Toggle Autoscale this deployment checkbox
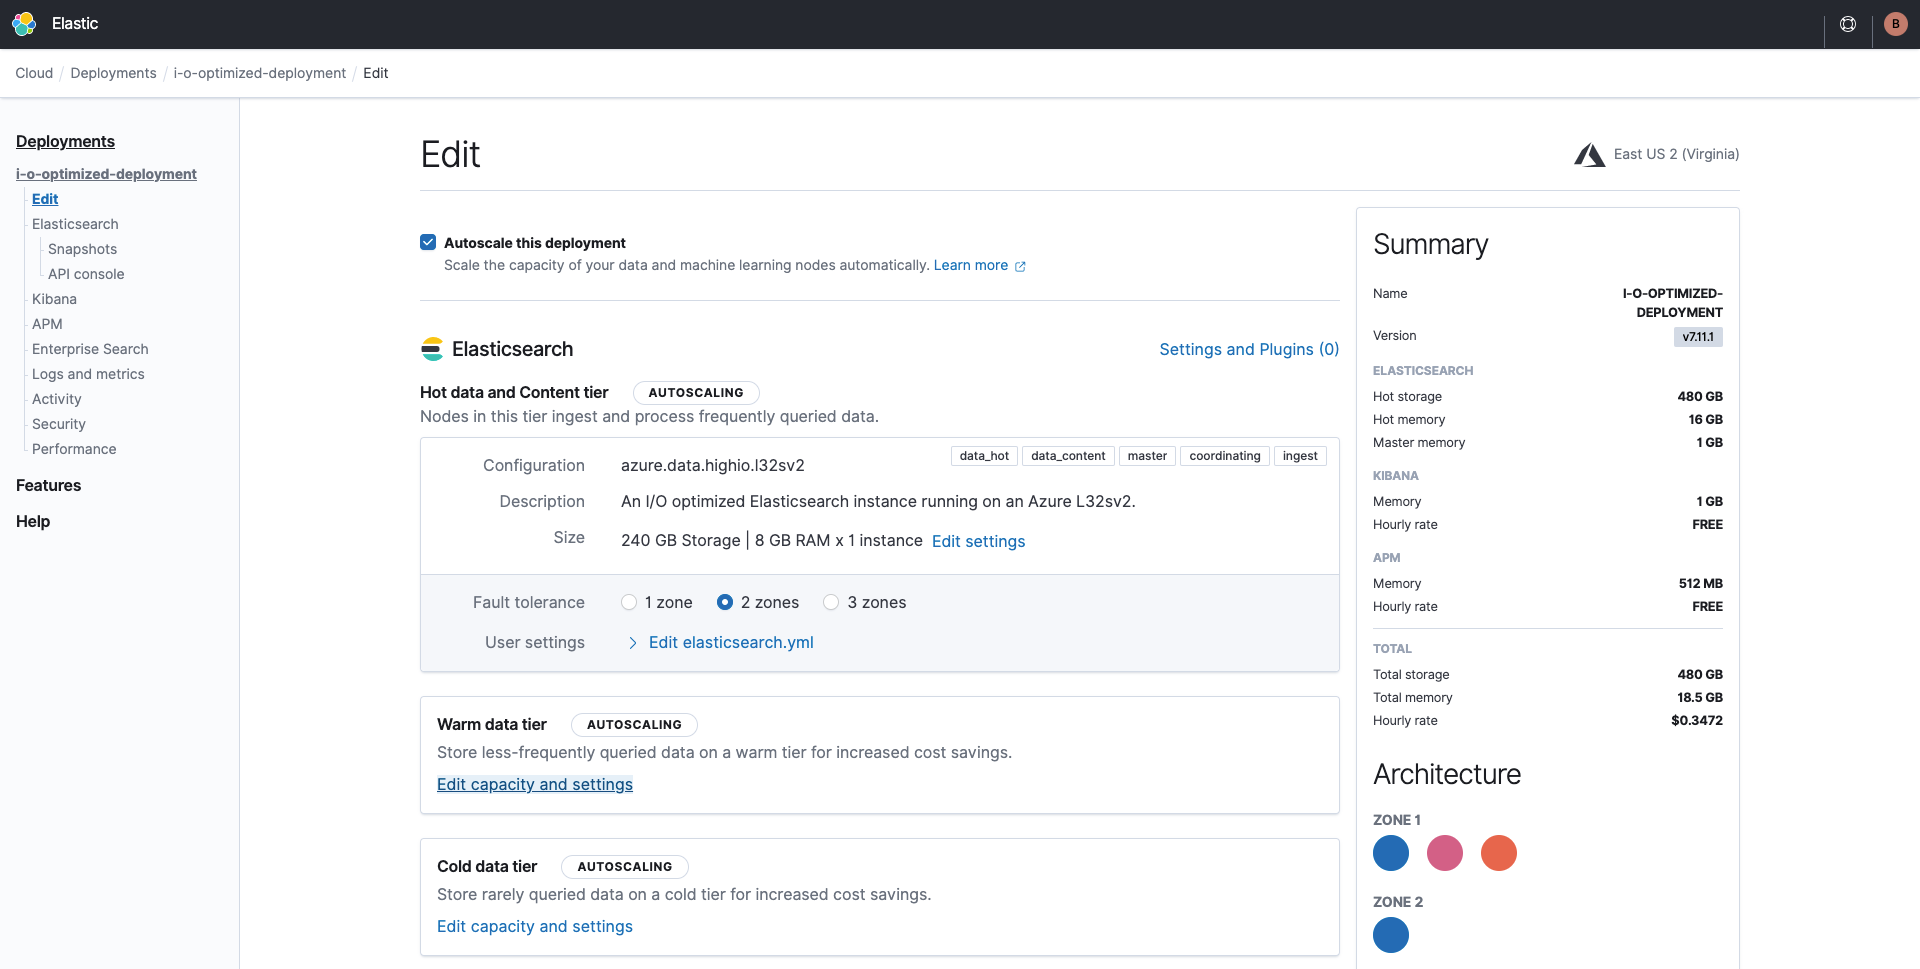 pyautogui.click(x=428, y=242)
